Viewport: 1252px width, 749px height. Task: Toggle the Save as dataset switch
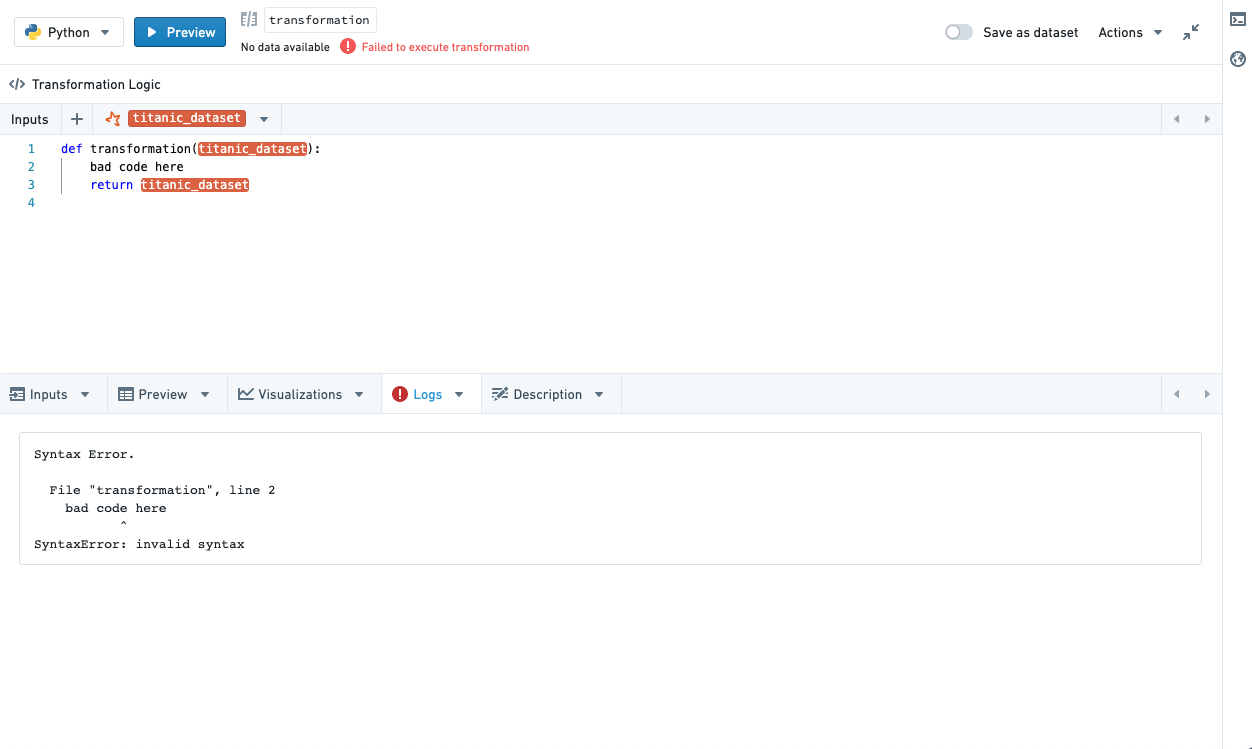(x=959, y=32)
